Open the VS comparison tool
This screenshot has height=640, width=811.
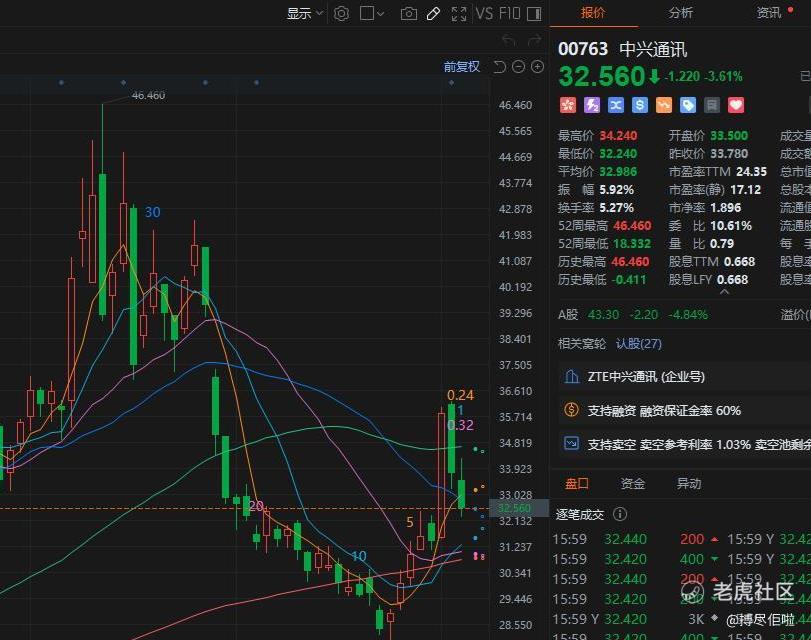coord(484,13)
